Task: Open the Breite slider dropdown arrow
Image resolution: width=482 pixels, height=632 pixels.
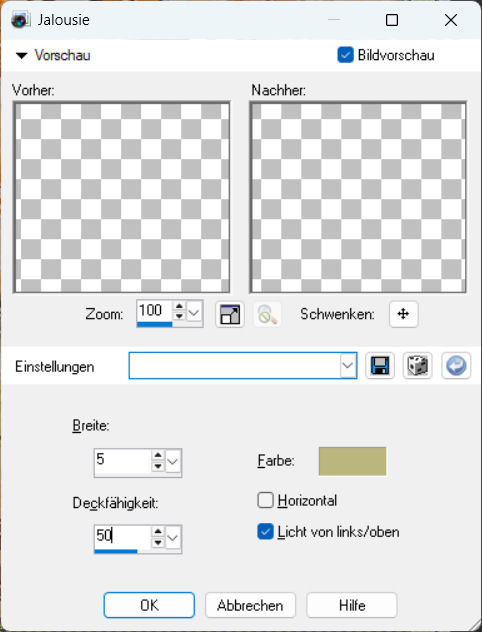Action: tap(172, 461)
